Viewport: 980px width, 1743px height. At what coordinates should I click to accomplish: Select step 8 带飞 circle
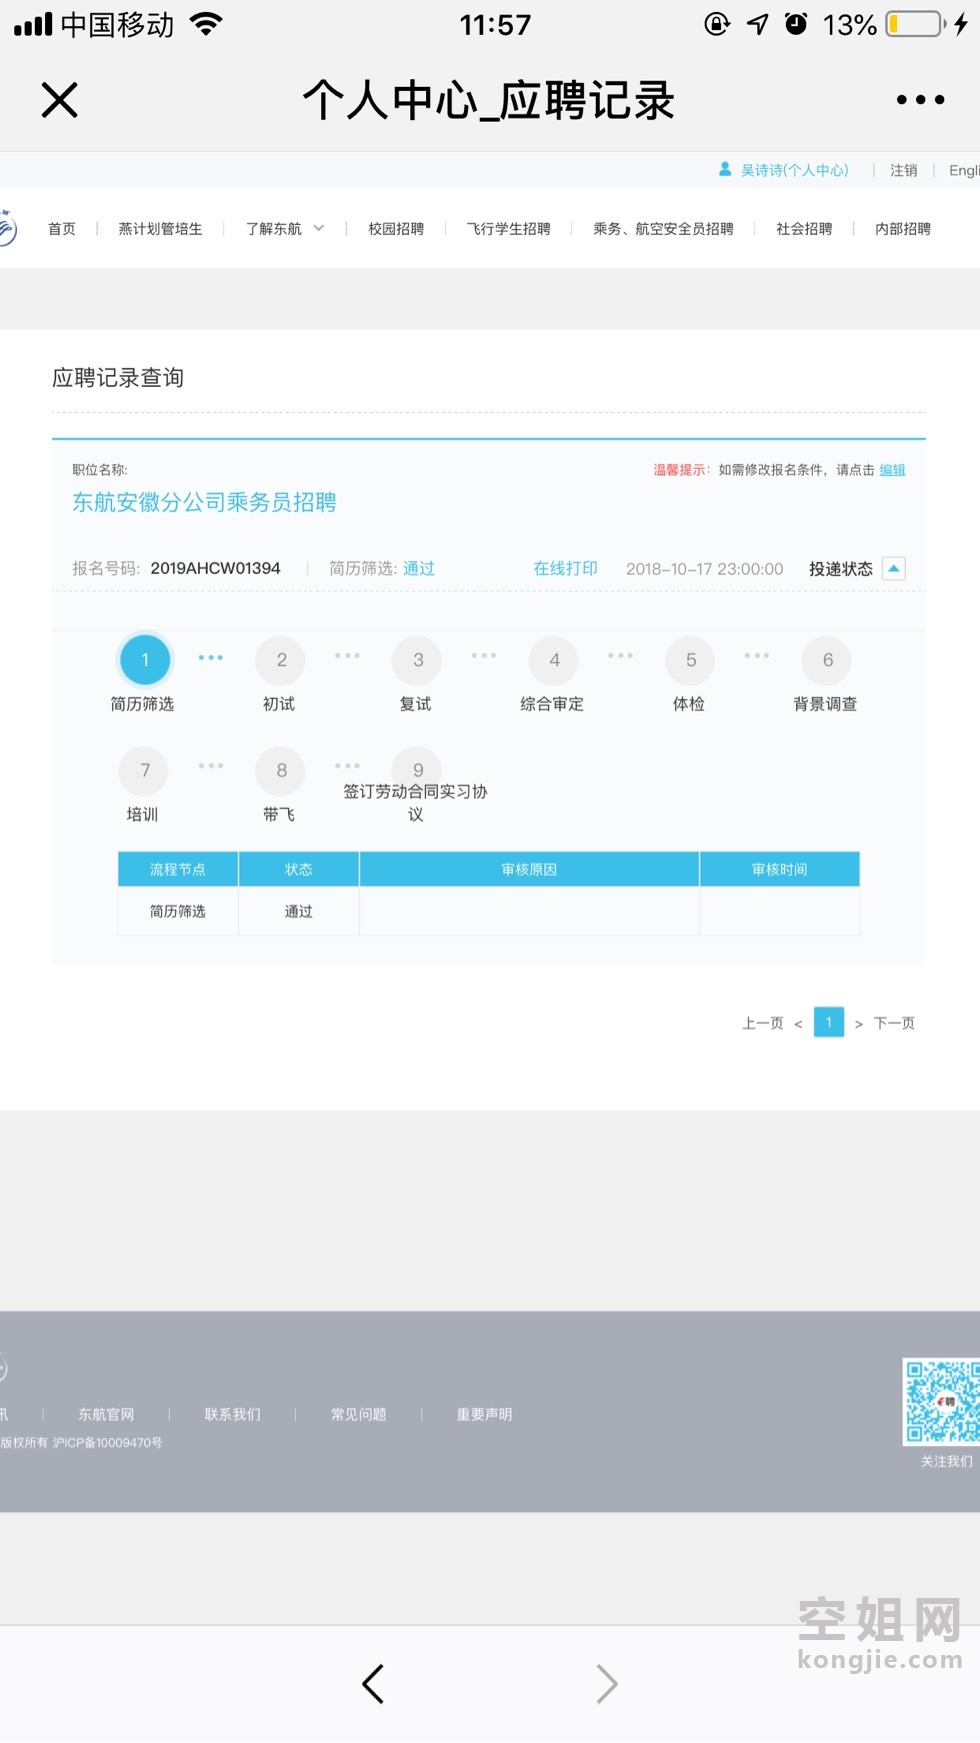(282, 770)
